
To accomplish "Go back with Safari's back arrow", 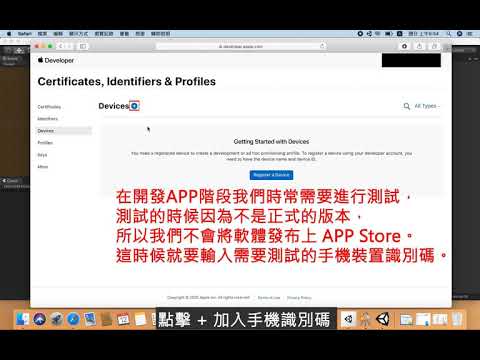I will 61,46.
